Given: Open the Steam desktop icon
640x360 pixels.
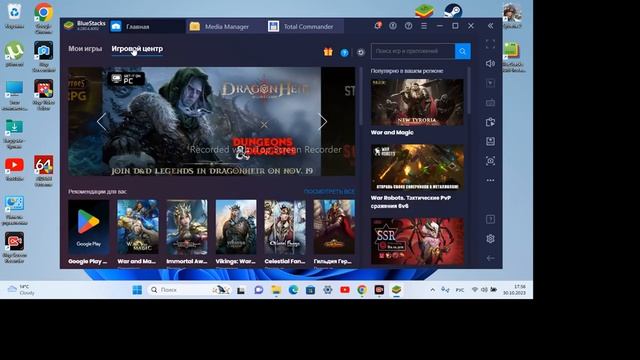Looking at the screenshot, I should tap(452, 11).
